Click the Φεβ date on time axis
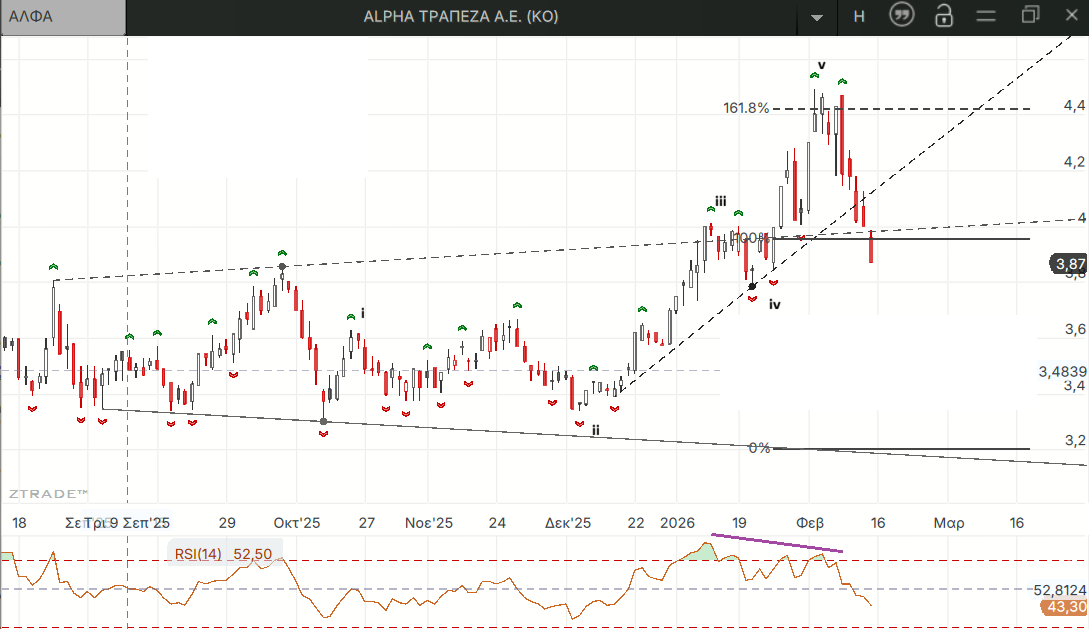 pos(810,523)
